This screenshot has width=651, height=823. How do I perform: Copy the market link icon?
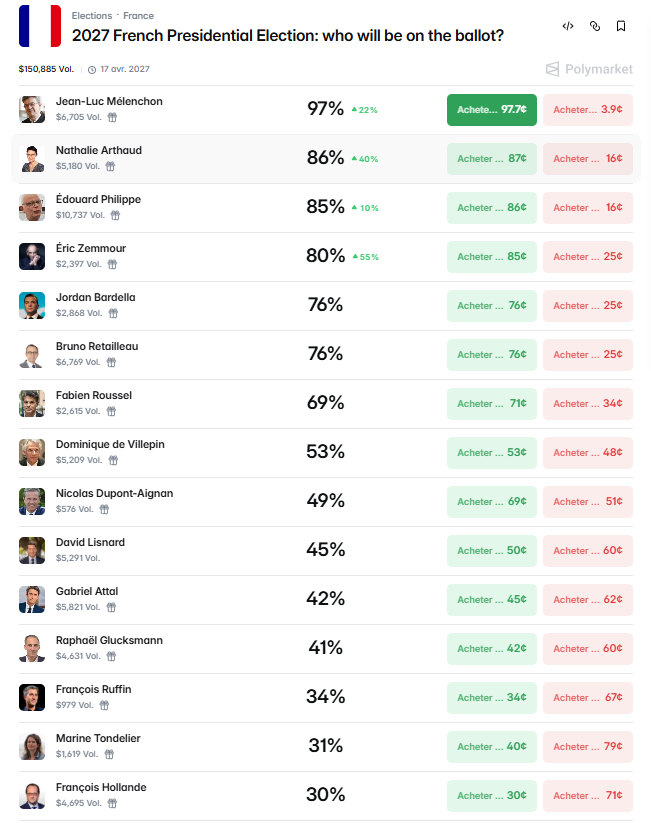click(595, 26)
